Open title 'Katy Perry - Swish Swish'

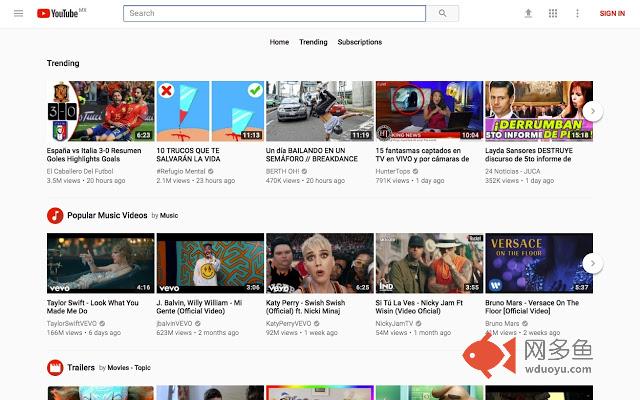click(305, 307)
